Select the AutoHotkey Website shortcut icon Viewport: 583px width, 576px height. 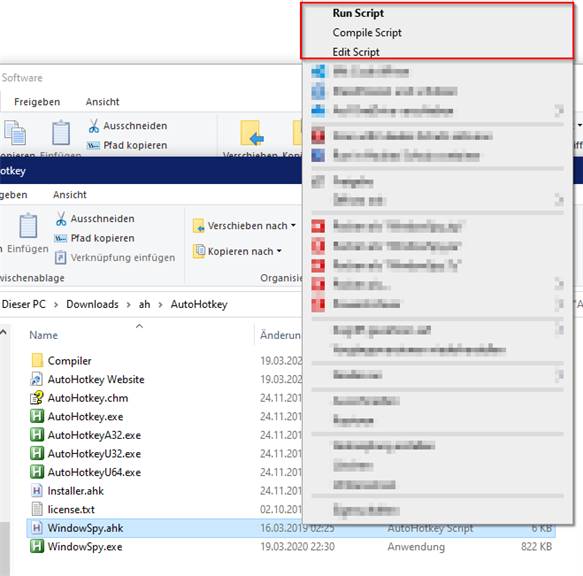tap(37, 379)
